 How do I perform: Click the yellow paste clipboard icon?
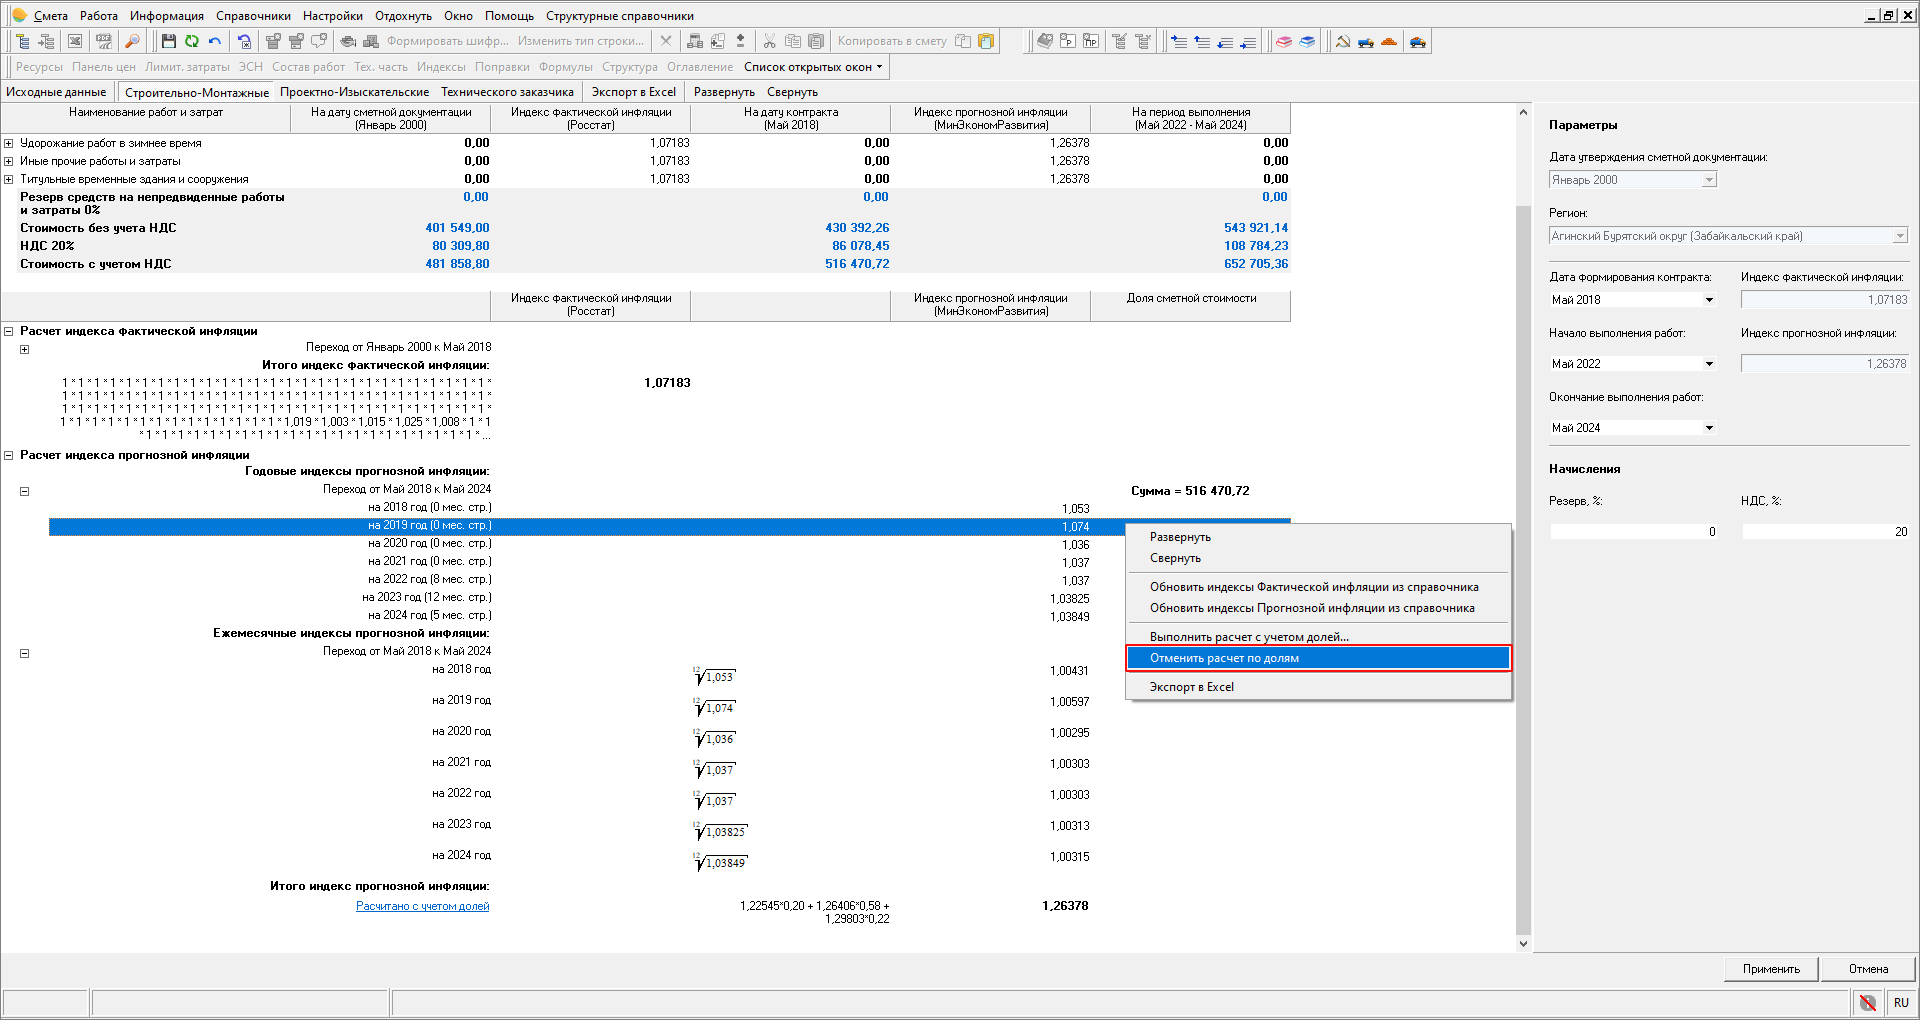[986, 41]
